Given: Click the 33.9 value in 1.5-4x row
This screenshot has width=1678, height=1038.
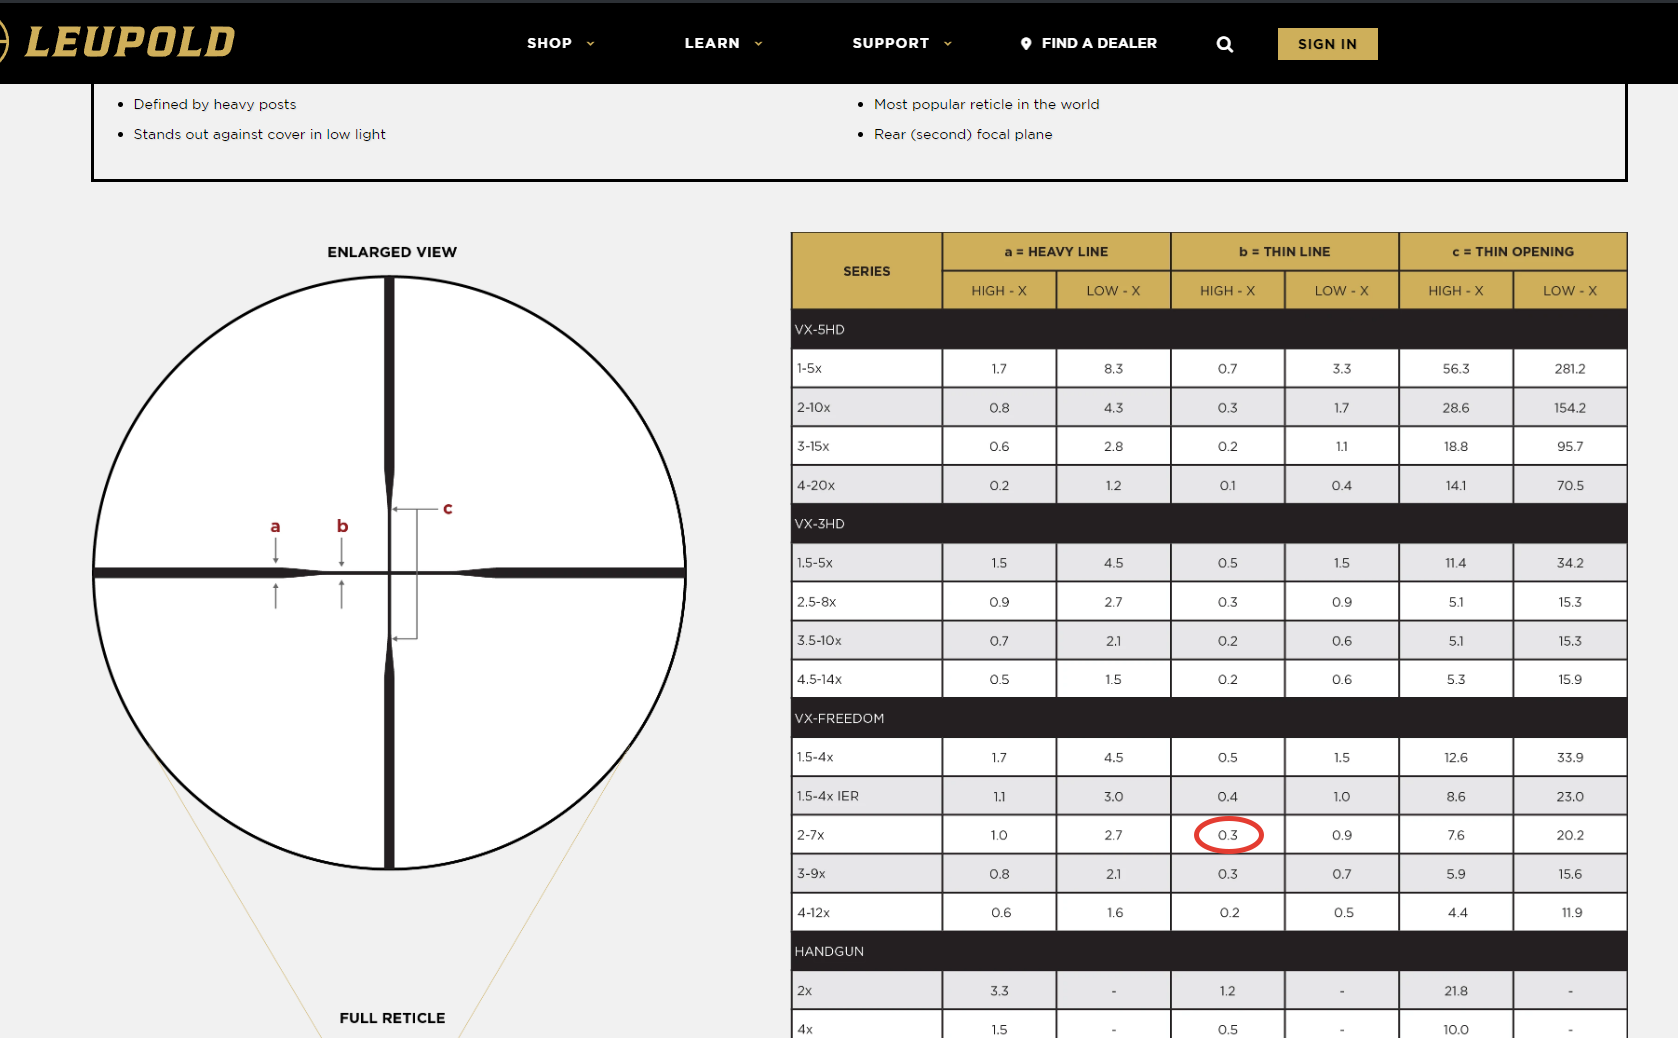Looking at the screenshot, I should tap(1570, 757).
